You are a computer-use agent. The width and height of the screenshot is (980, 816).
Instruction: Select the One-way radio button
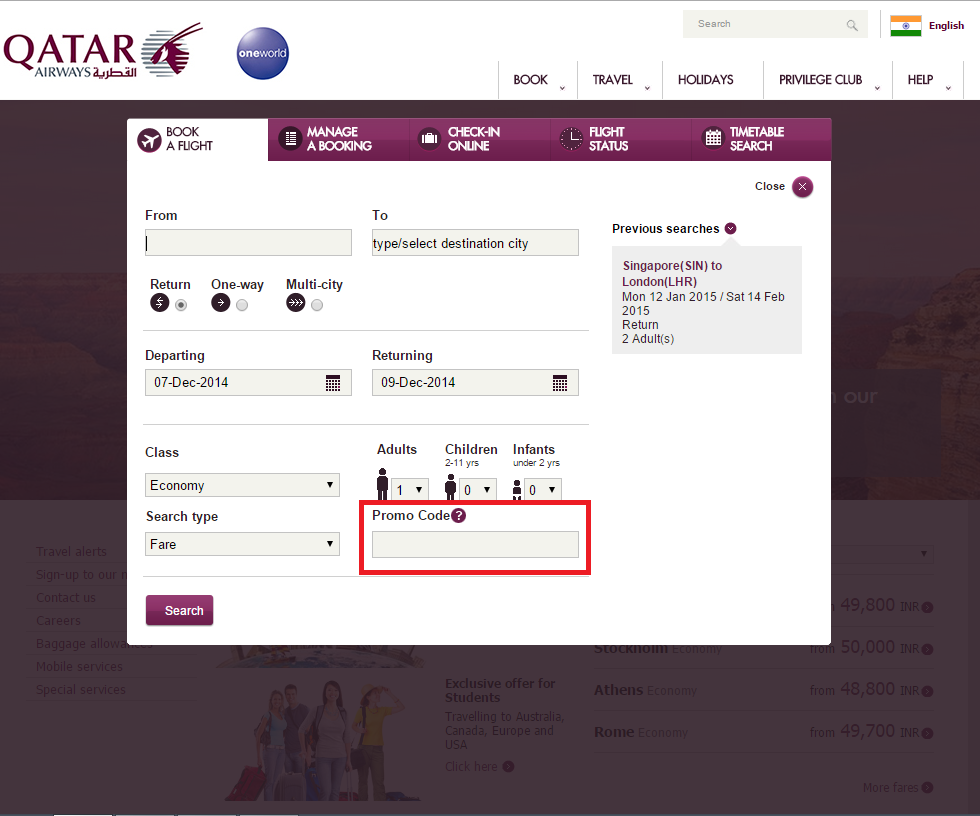click(x=242, y=305)
